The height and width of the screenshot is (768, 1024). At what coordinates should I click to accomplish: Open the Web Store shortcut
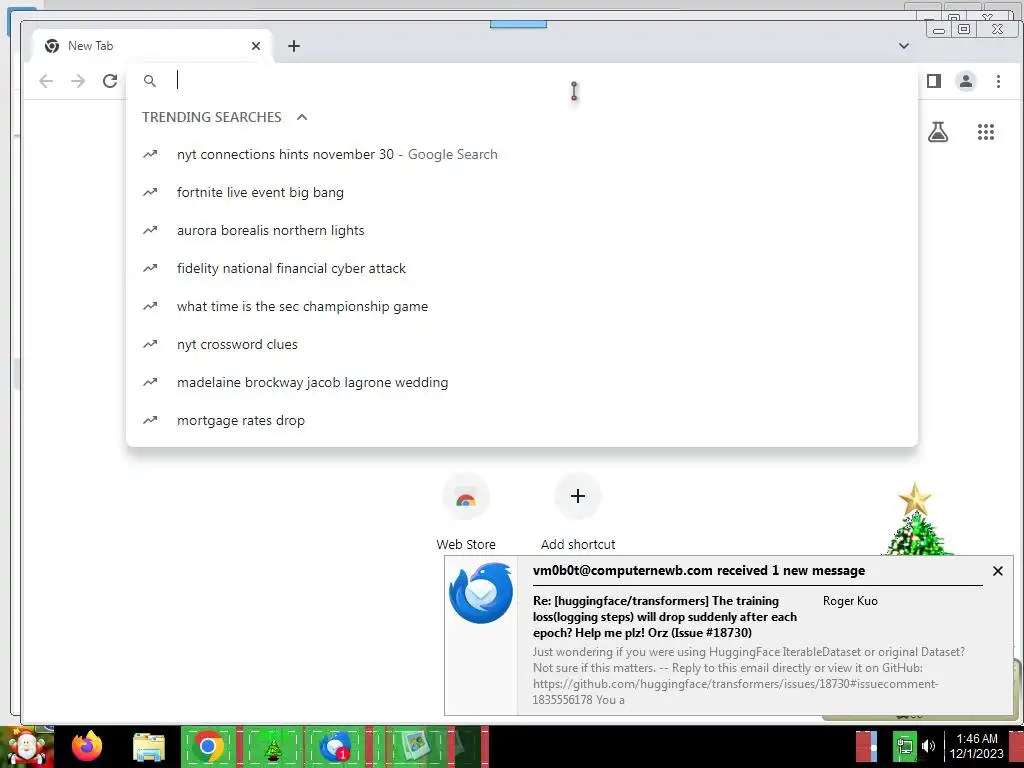466,512
